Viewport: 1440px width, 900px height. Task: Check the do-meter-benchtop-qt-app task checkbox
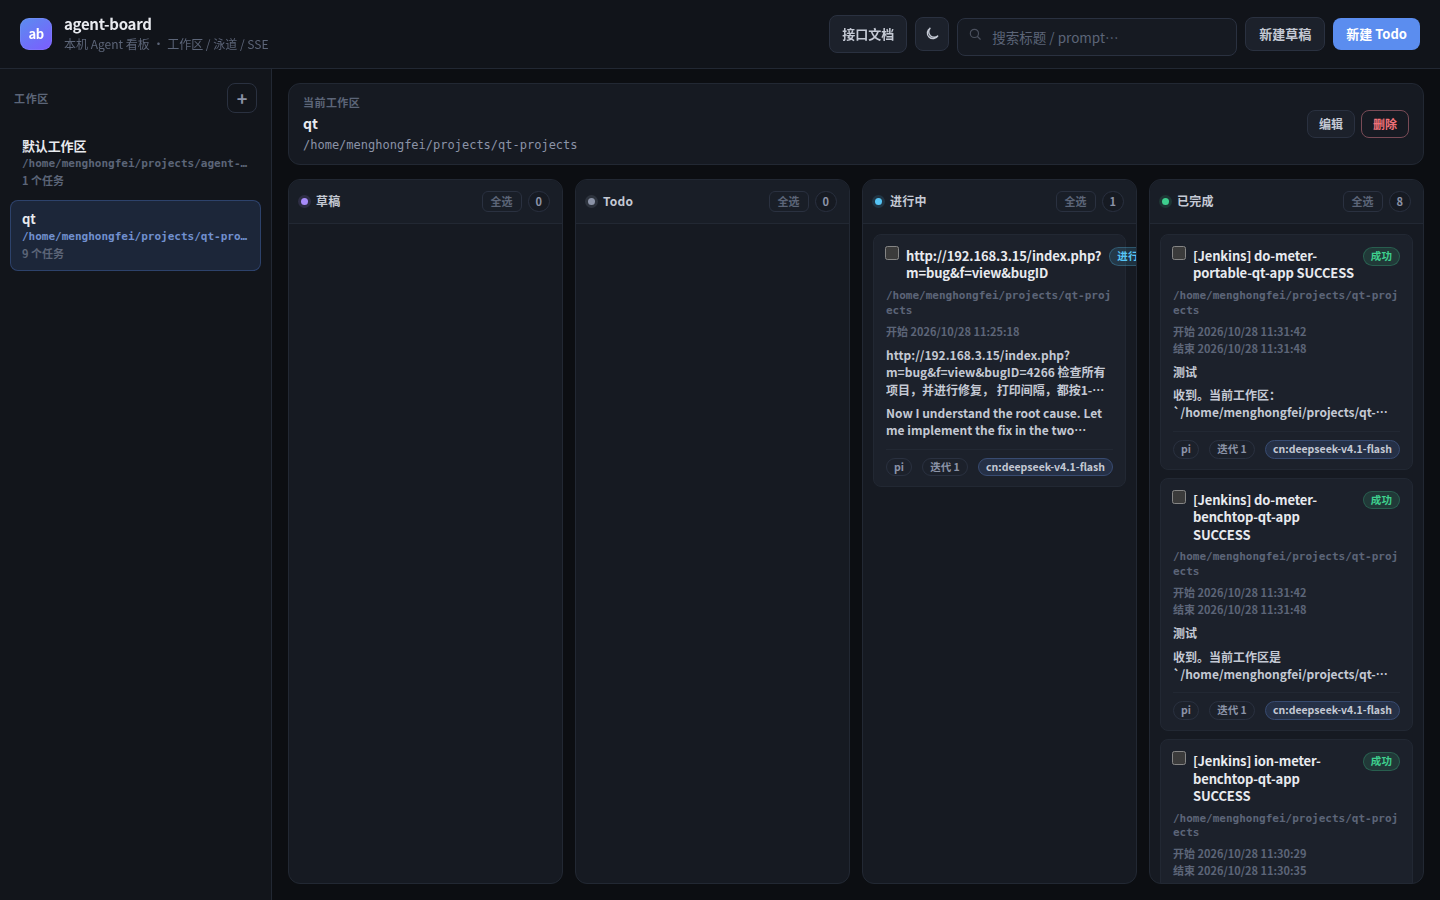coord(1179,498)
